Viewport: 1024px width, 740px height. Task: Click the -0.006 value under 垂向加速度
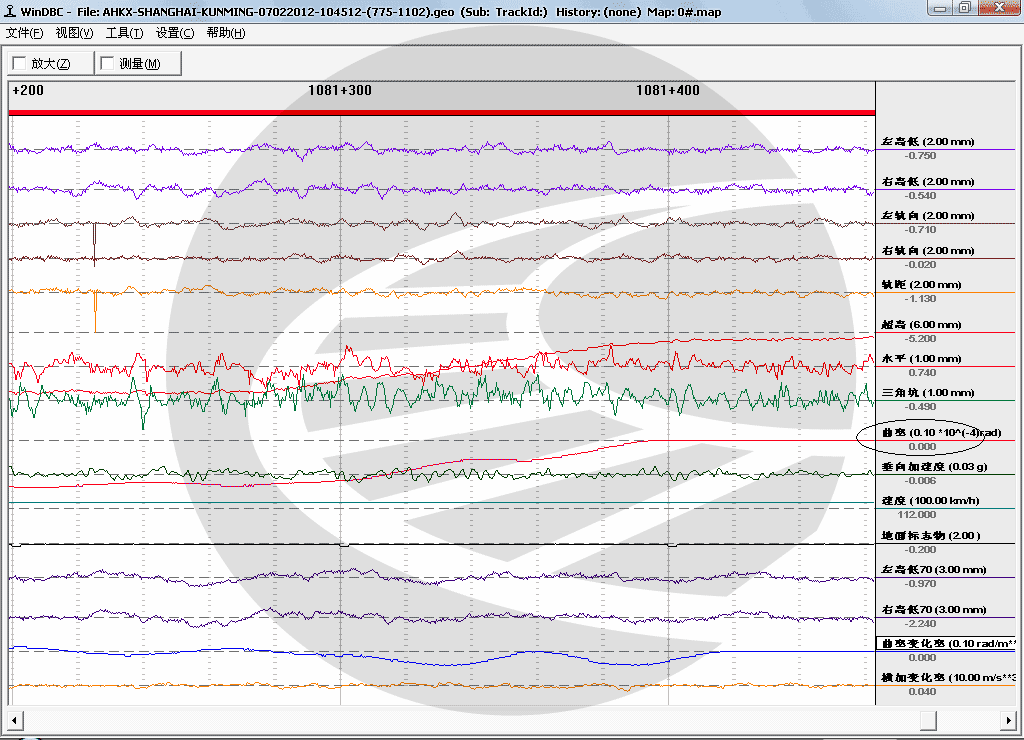920,480
